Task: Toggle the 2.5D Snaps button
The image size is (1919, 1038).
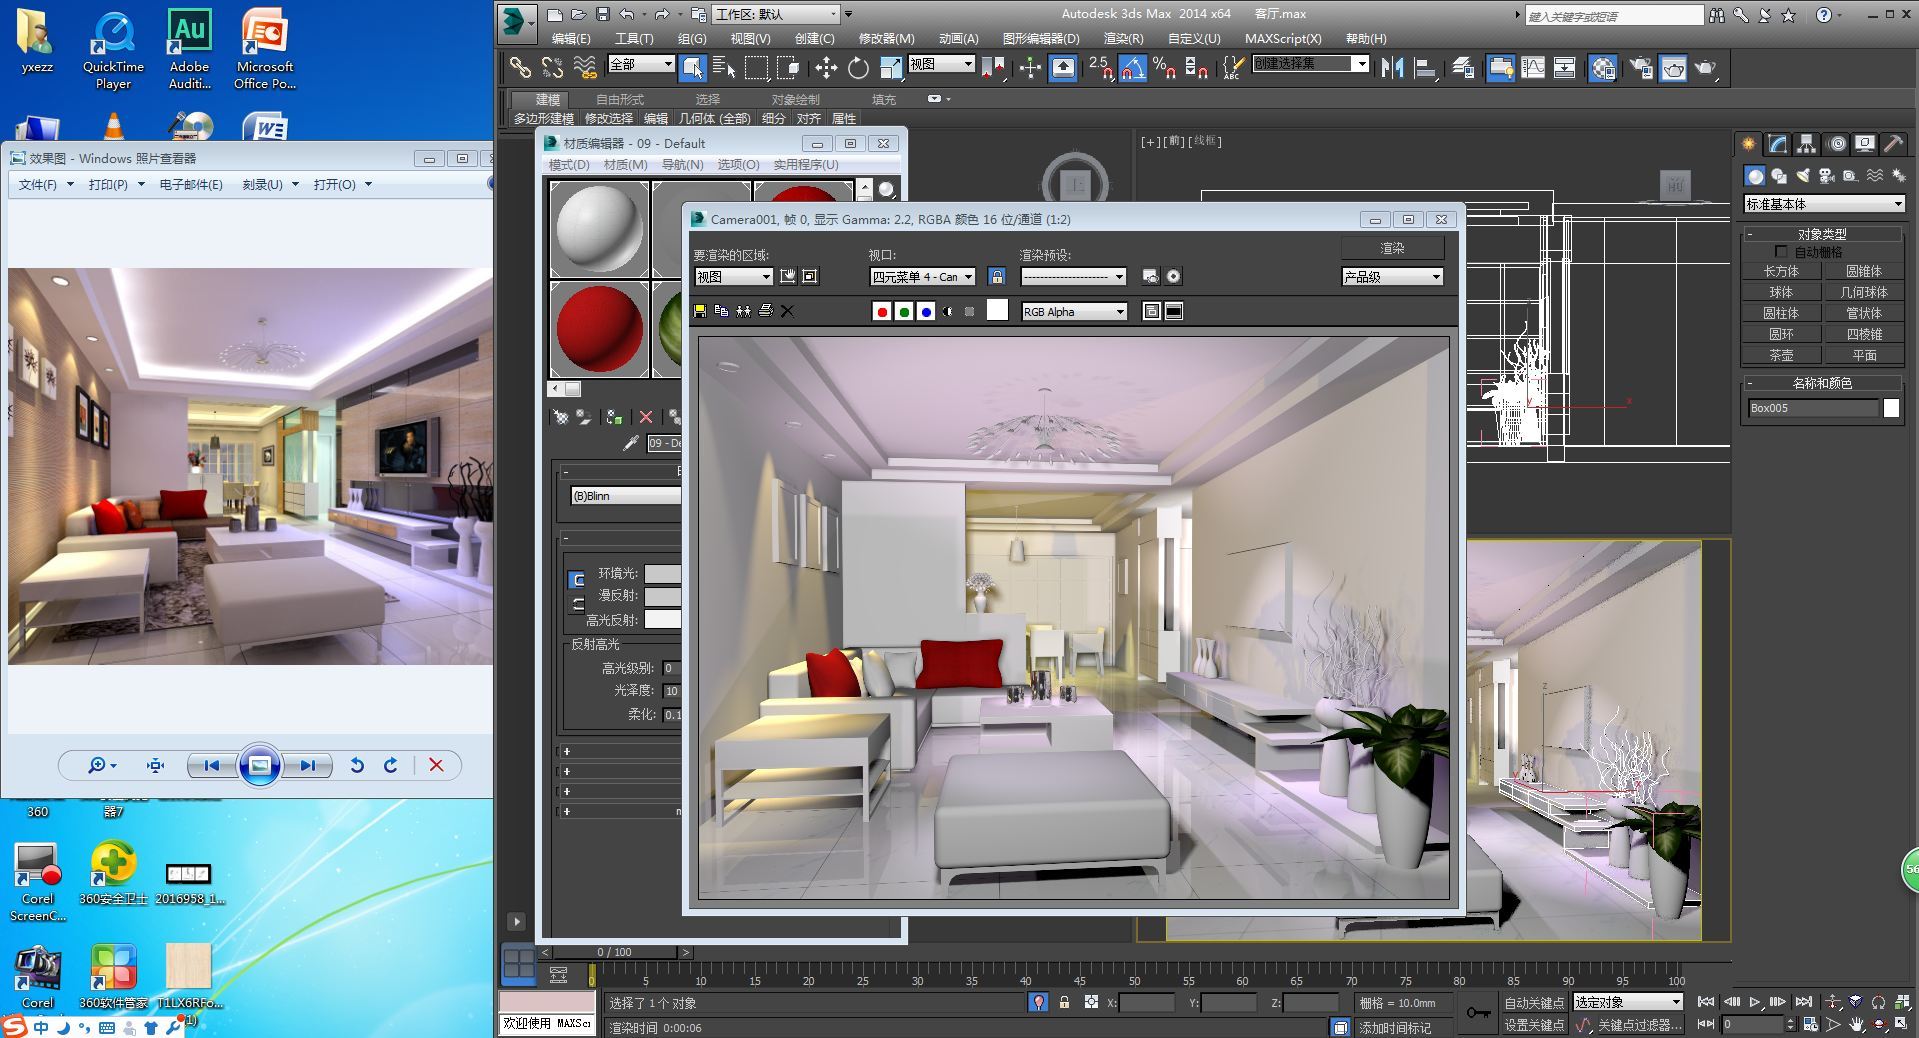Action: coord(1100,68)
